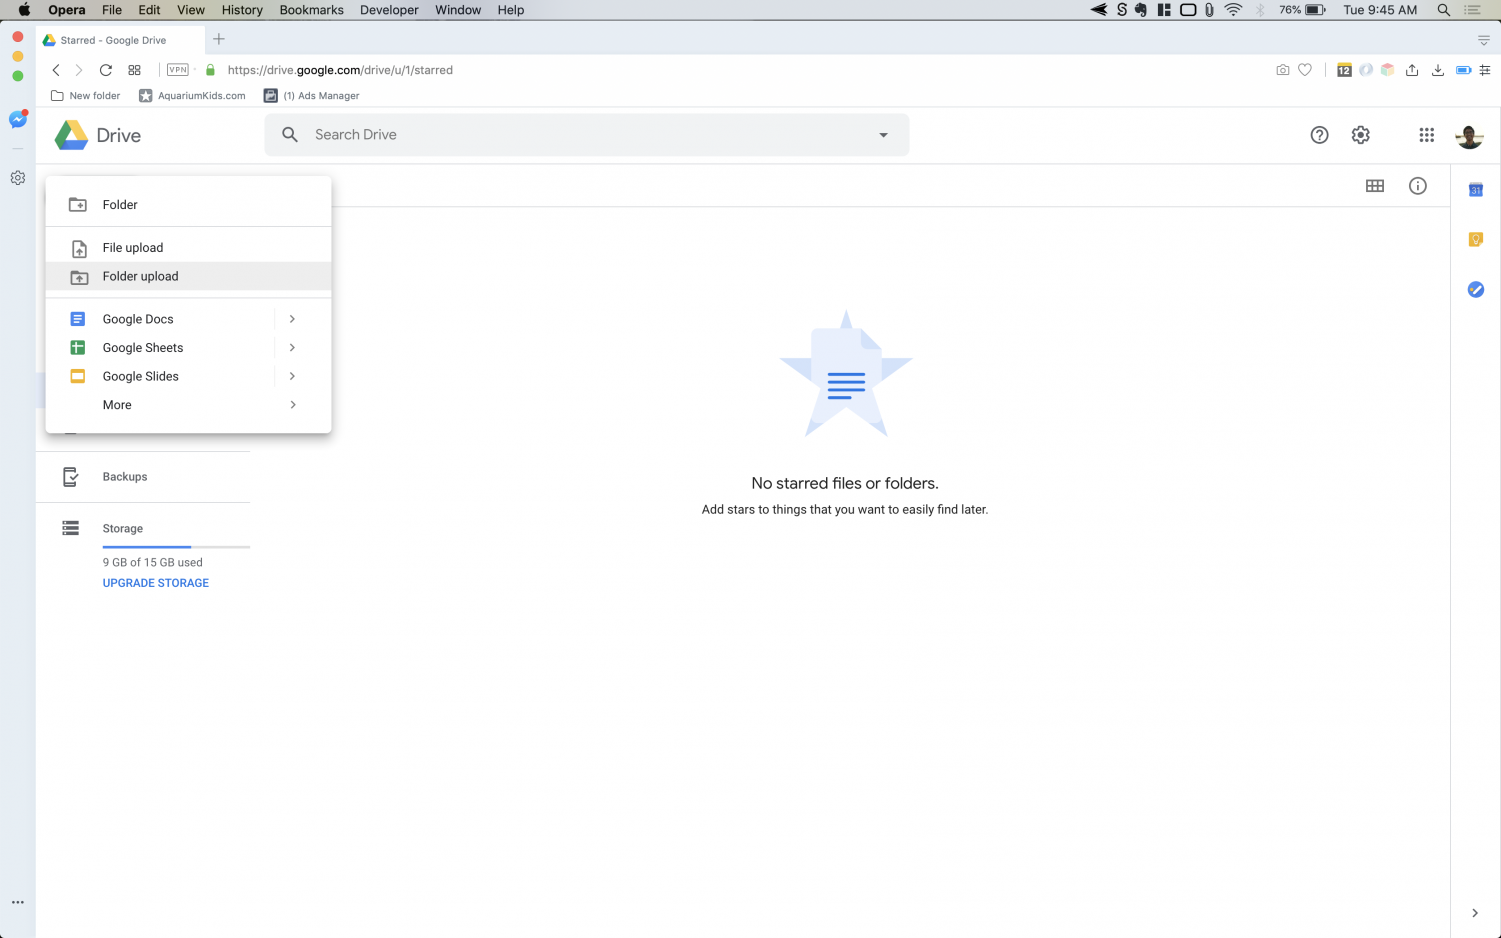Screen dimensions: 1501x938
Task: Switch to grid view layout
Action: [1375, 186]
